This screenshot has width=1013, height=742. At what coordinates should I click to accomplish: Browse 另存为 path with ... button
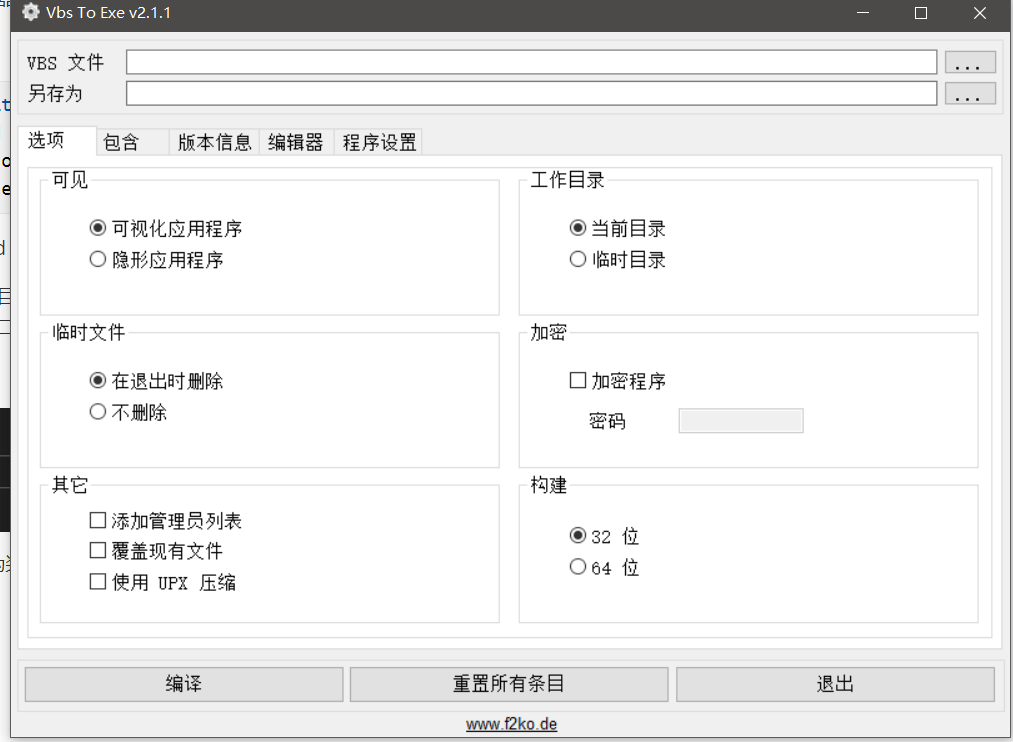pyautogui.click(x=970, y=94)
